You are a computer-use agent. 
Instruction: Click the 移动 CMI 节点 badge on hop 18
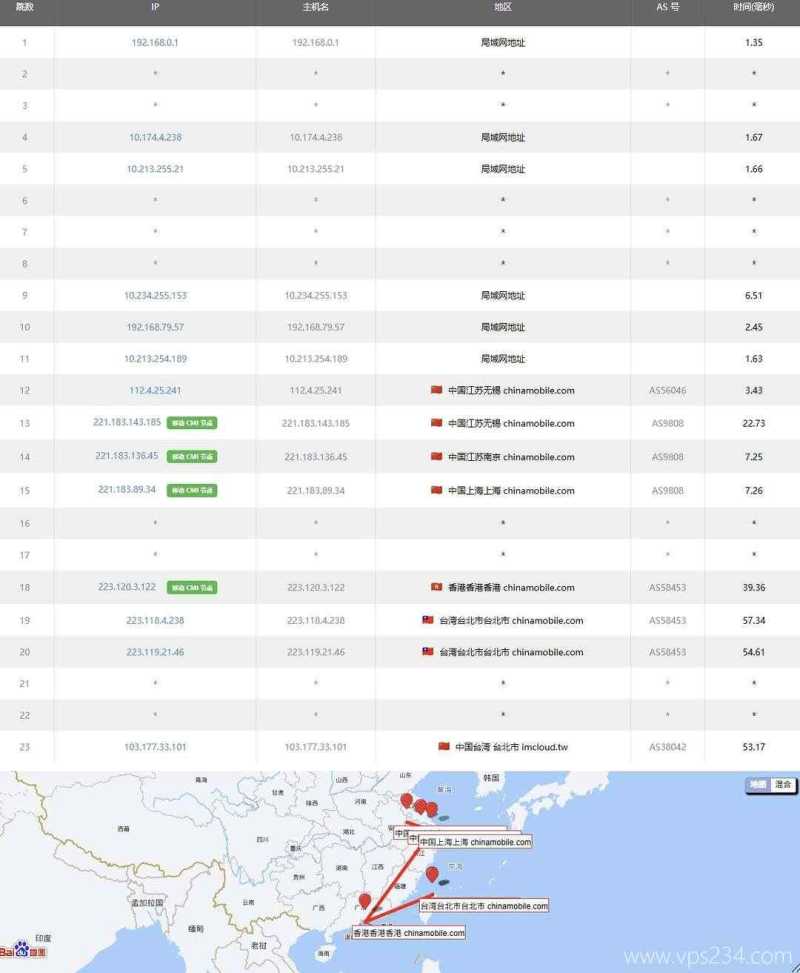tap(192, 587)
